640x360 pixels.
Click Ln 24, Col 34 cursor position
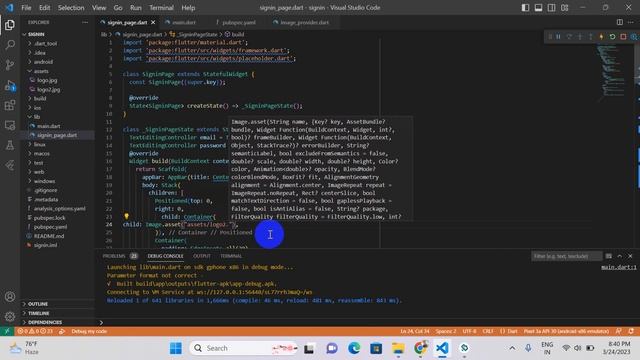point(414,331)
